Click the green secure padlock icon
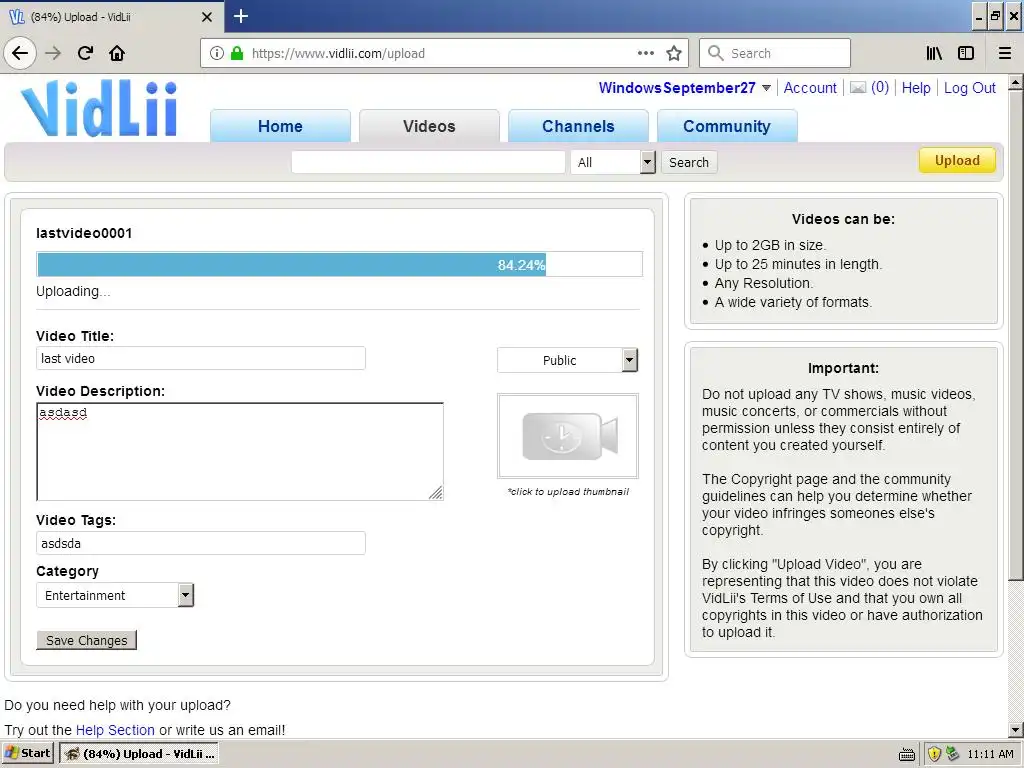 click(x=237, y=53)
